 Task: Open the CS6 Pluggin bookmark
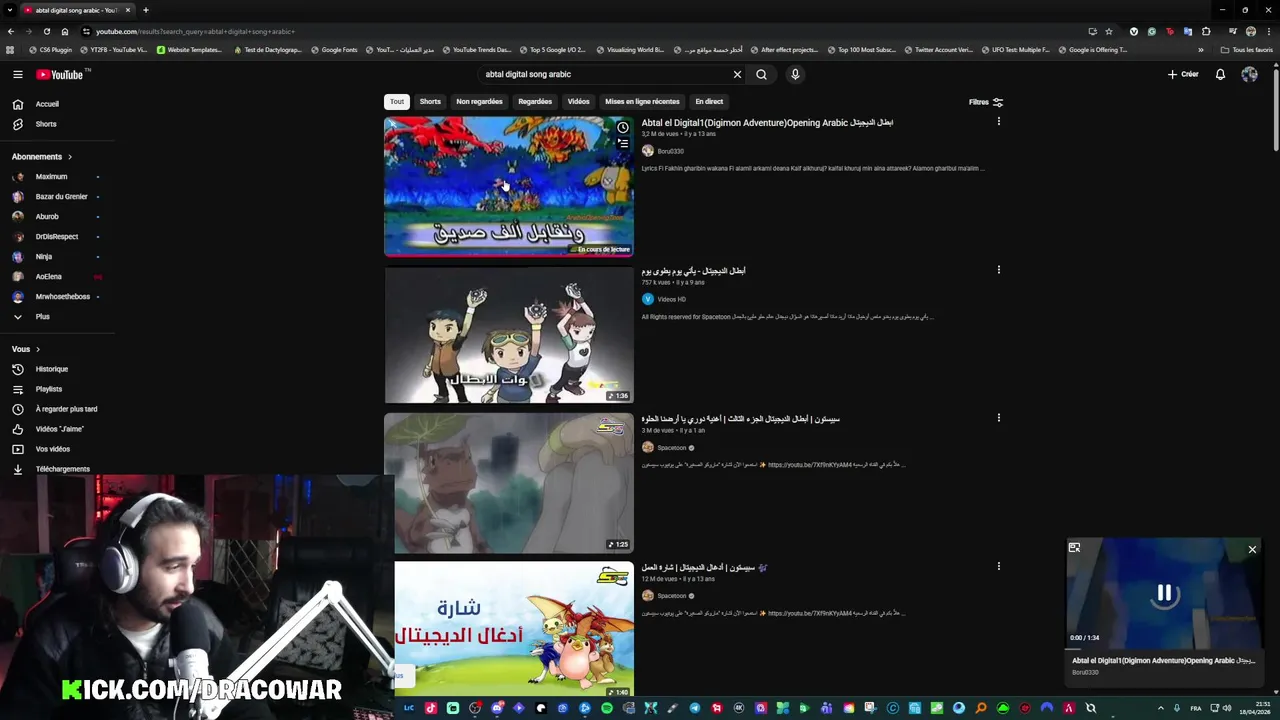pos(52,50)
